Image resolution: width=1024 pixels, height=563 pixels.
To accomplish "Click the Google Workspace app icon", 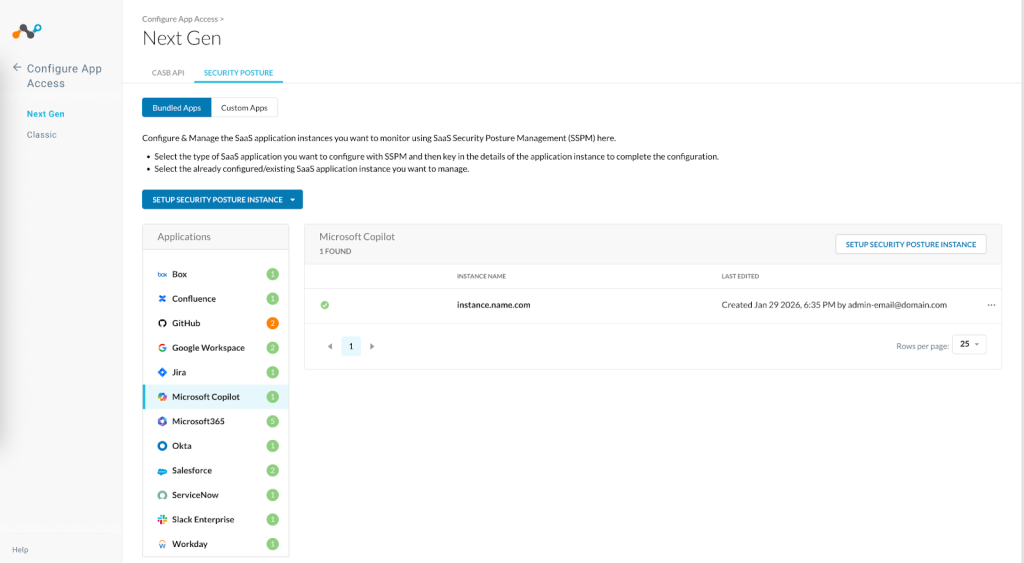I will click(x=162, y=347).
